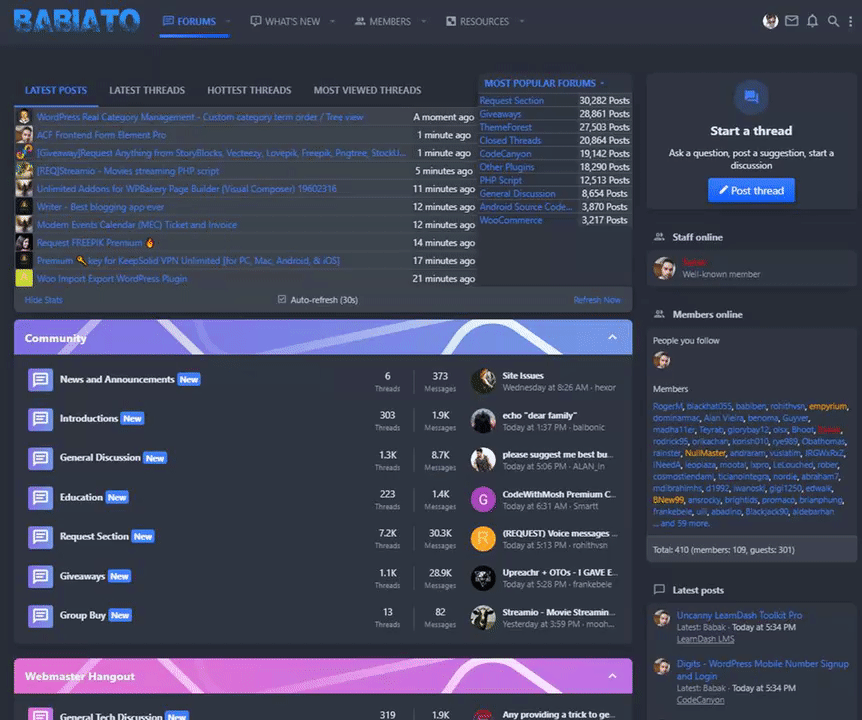Viewport: 862px width, 720px height.
Task: Open the alerts bell icon
Action: 813,21
